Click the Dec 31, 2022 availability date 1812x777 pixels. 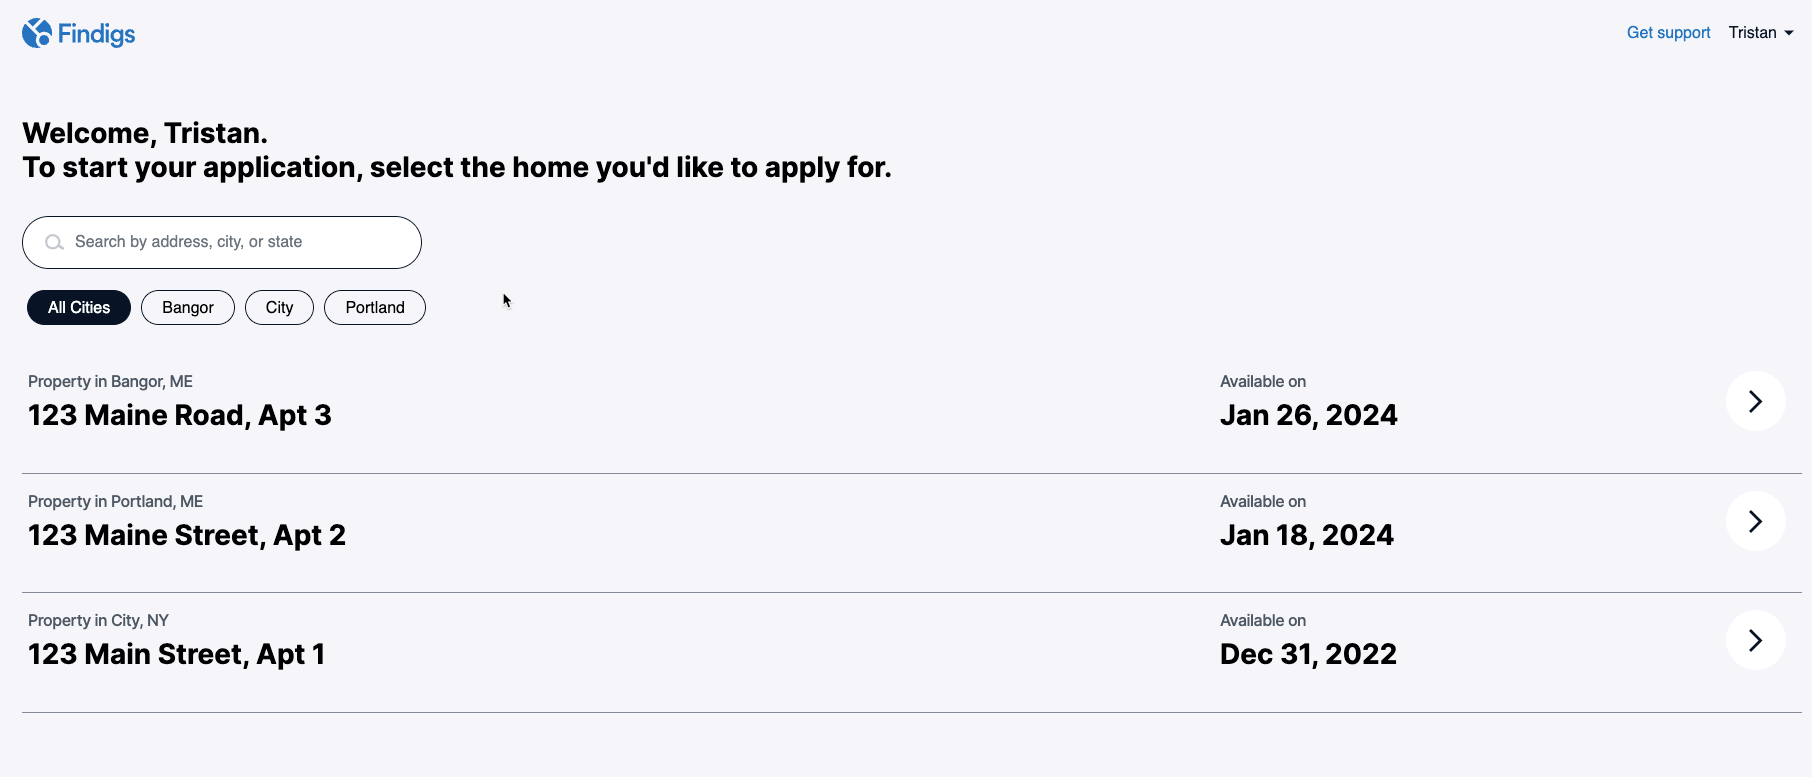[1308, 654]
